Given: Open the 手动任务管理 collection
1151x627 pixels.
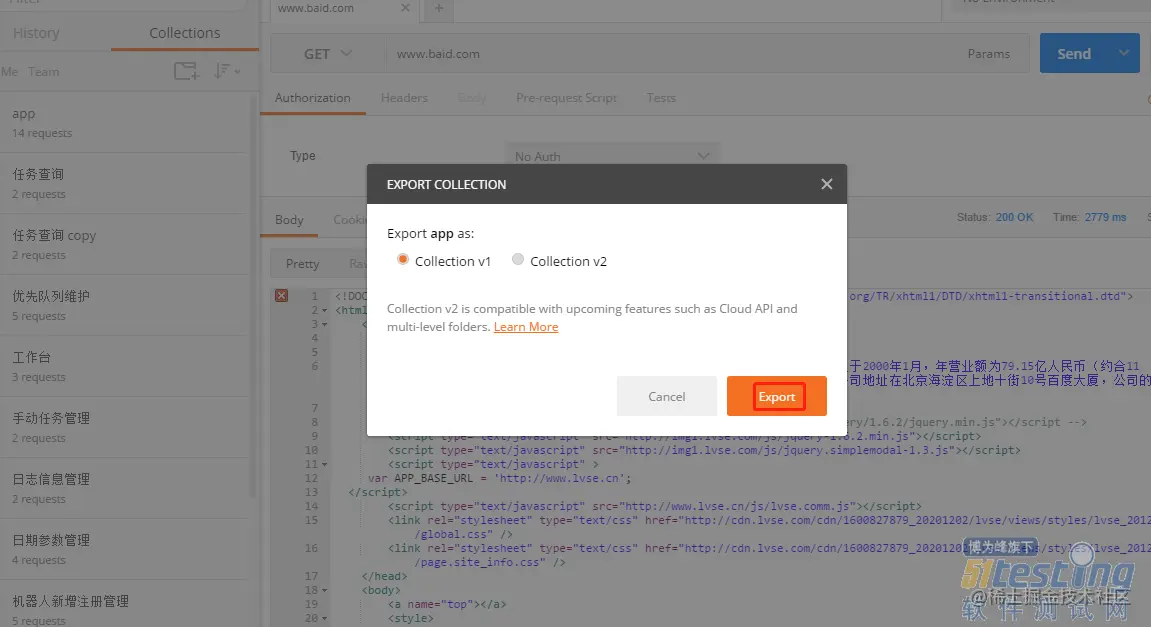Looking at the screenshot, I should pyautogui.click(x=125, y=427).
